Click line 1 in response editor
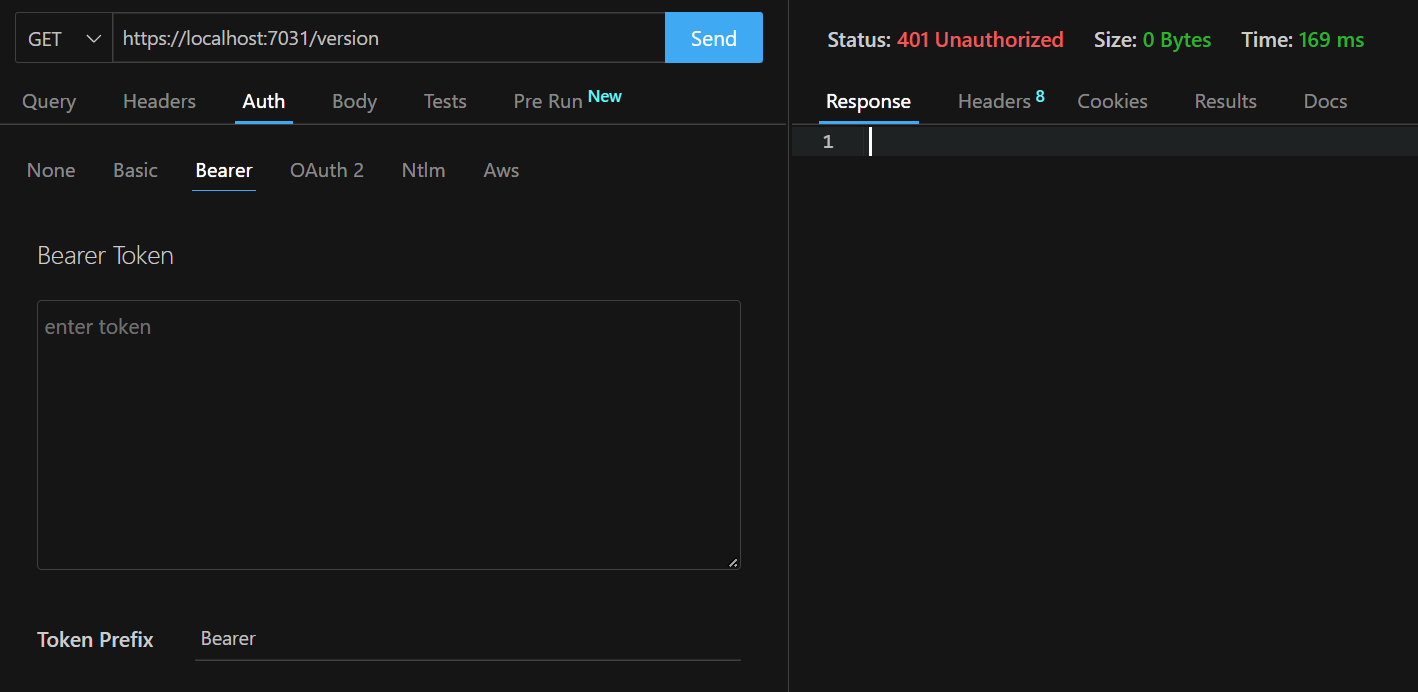Screen dimensions: 1418x692 tap(1105, 142)
